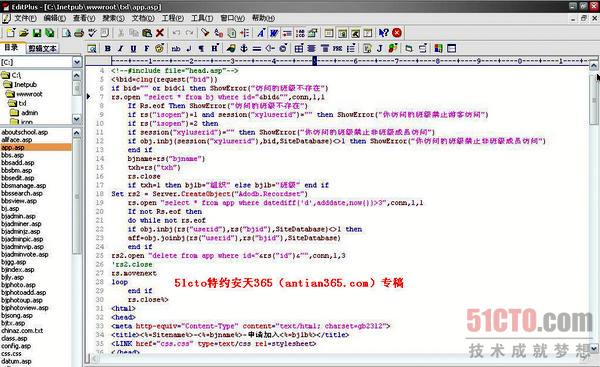Open the 文件(F) menu
The height and width of the screenshot is (367, 600).
pyautogui.click(x=25, y=18)
